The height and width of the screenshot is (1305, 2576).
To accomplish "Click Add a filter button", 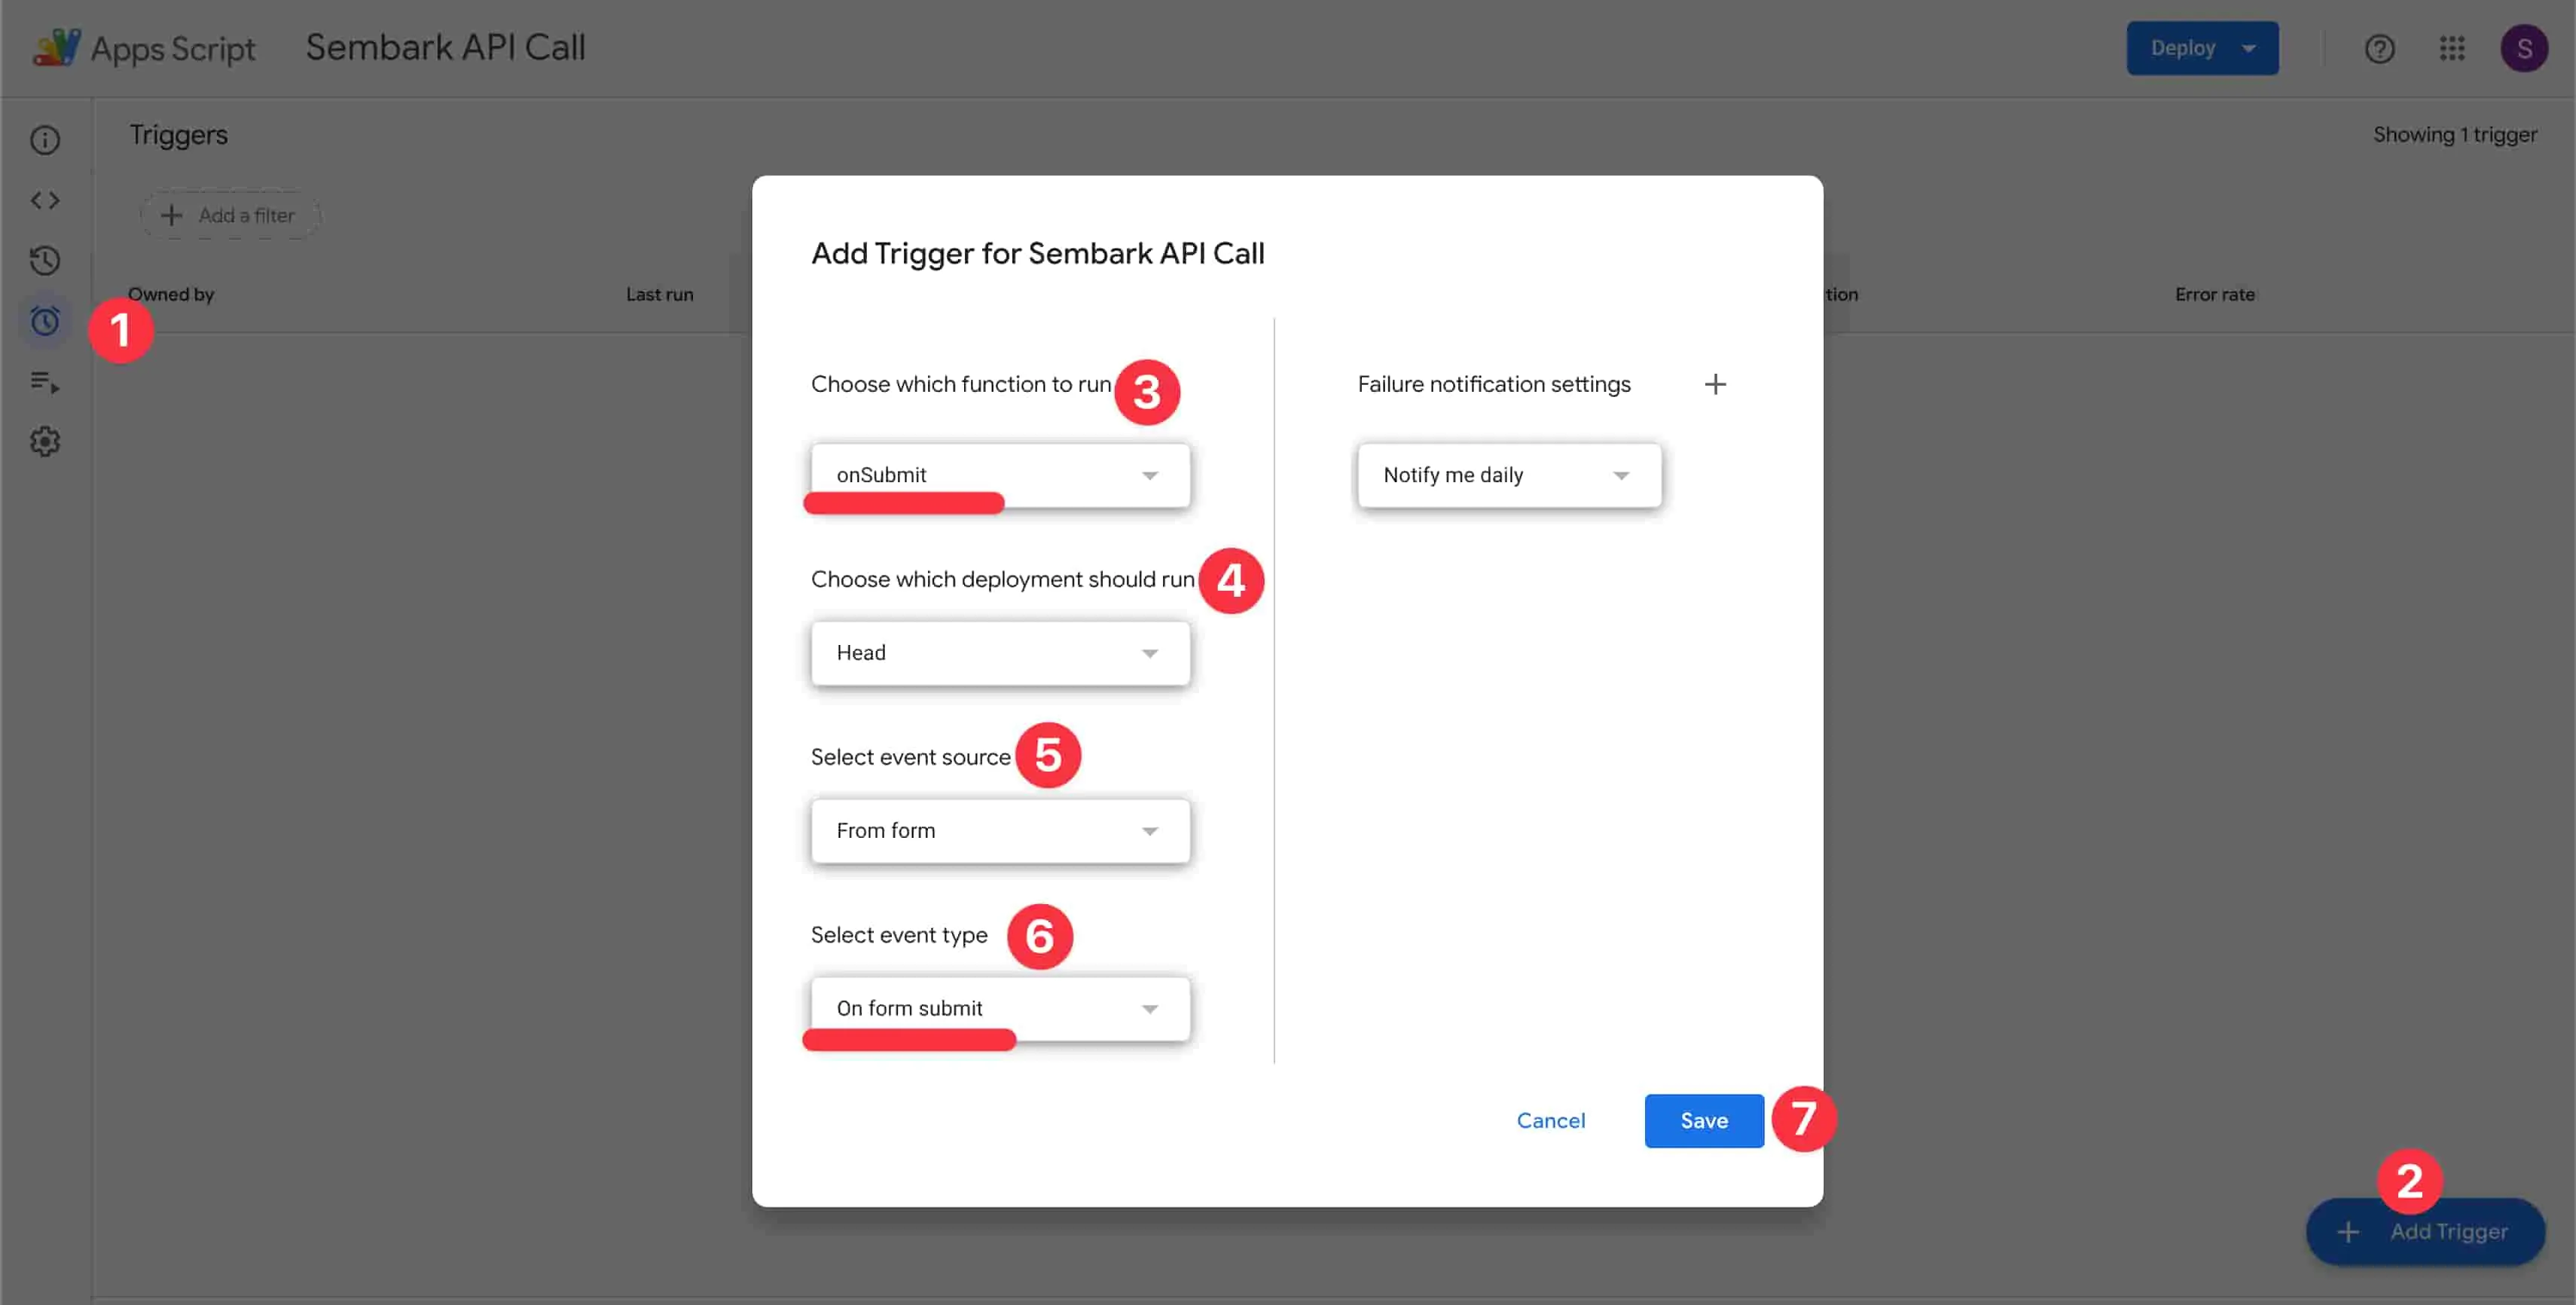I will click(x=231, y=215).
